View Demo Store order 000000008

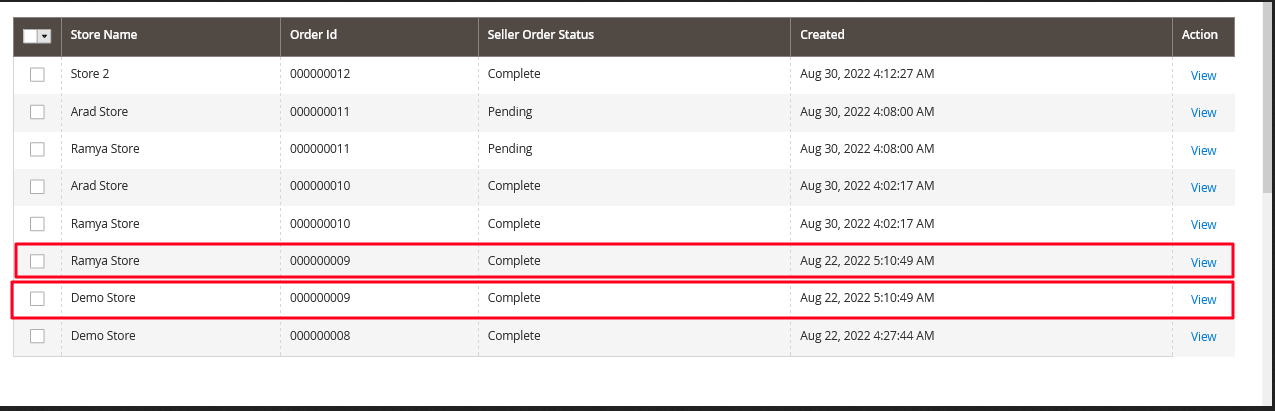(x=1203, y=337)
